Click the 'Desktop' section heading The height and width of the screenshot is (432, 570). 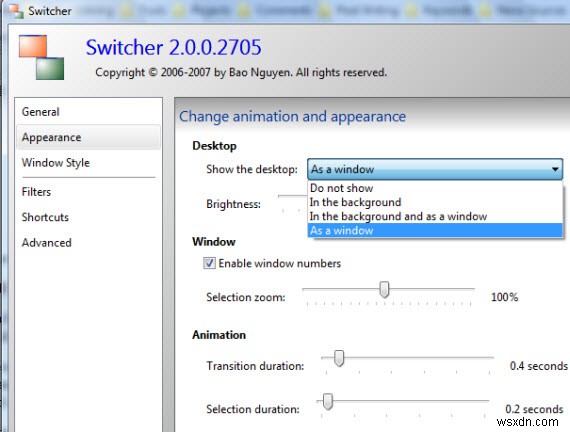pyautogui.click(x=214, y=146)
